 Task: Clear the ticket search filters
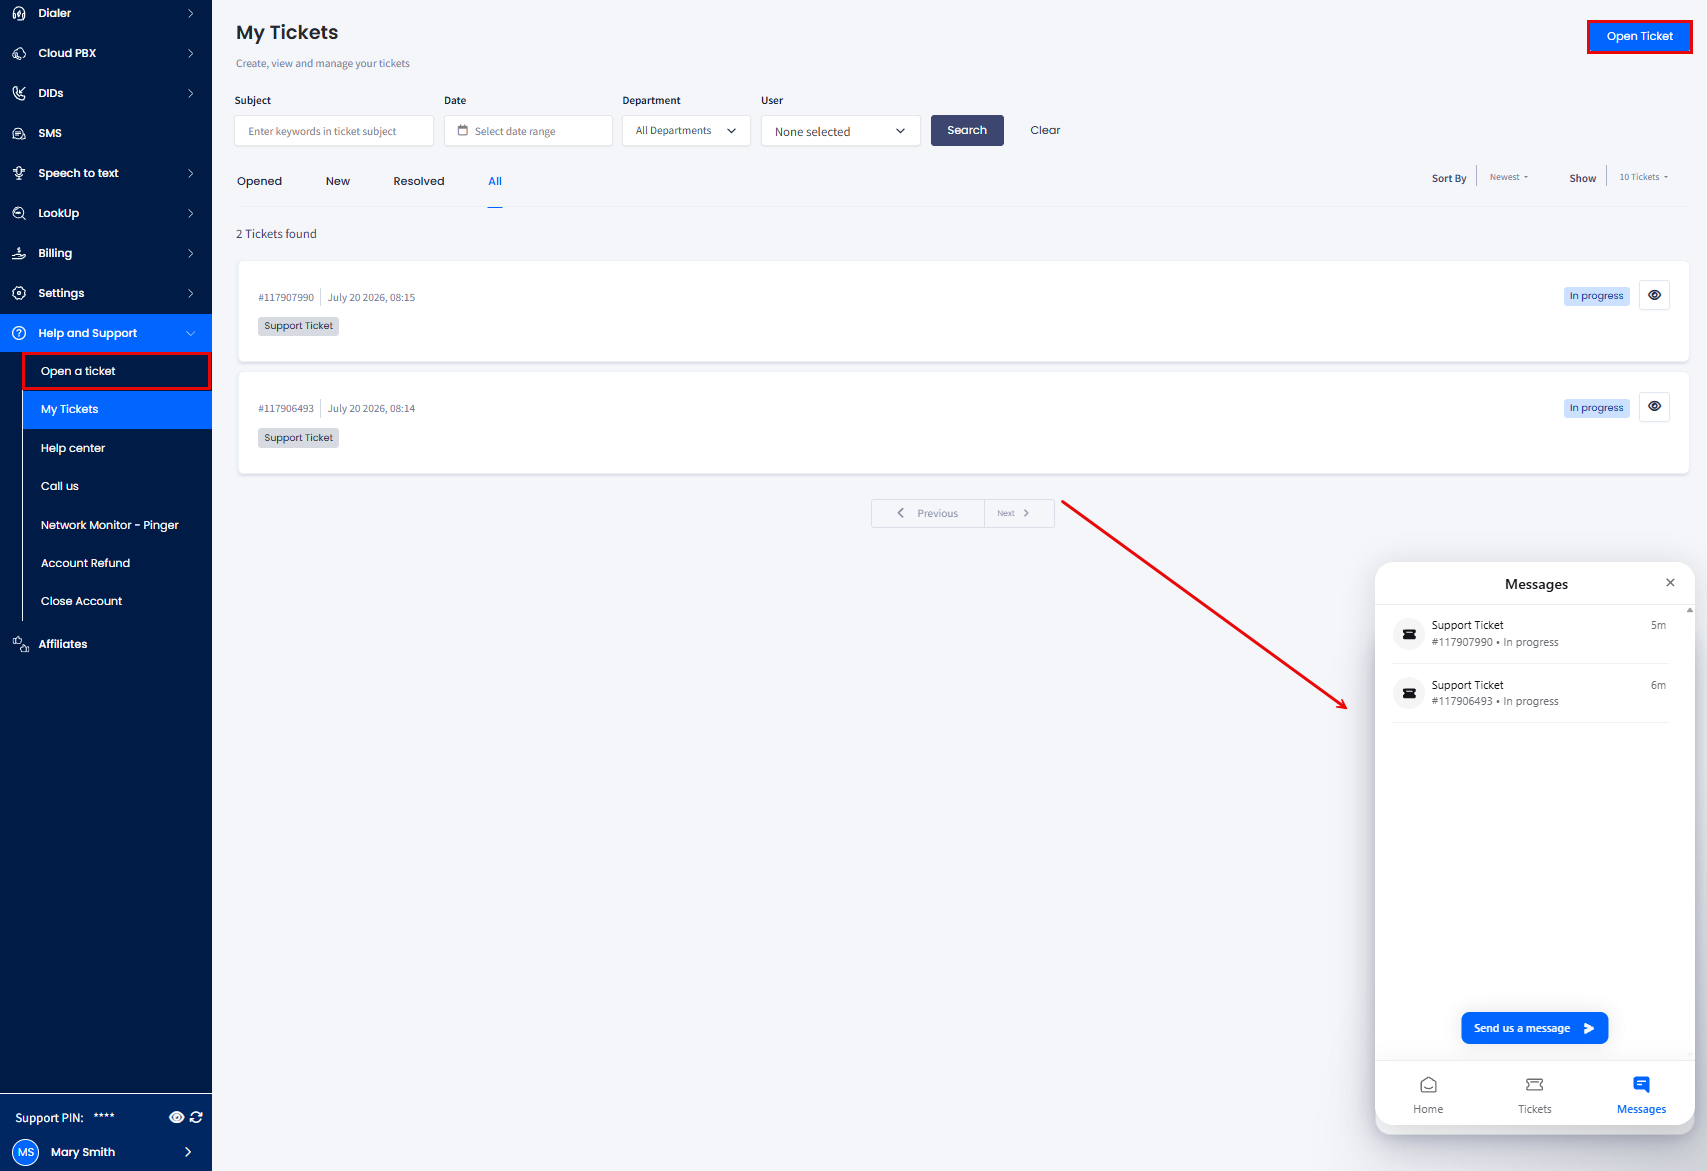(1045, 130)
